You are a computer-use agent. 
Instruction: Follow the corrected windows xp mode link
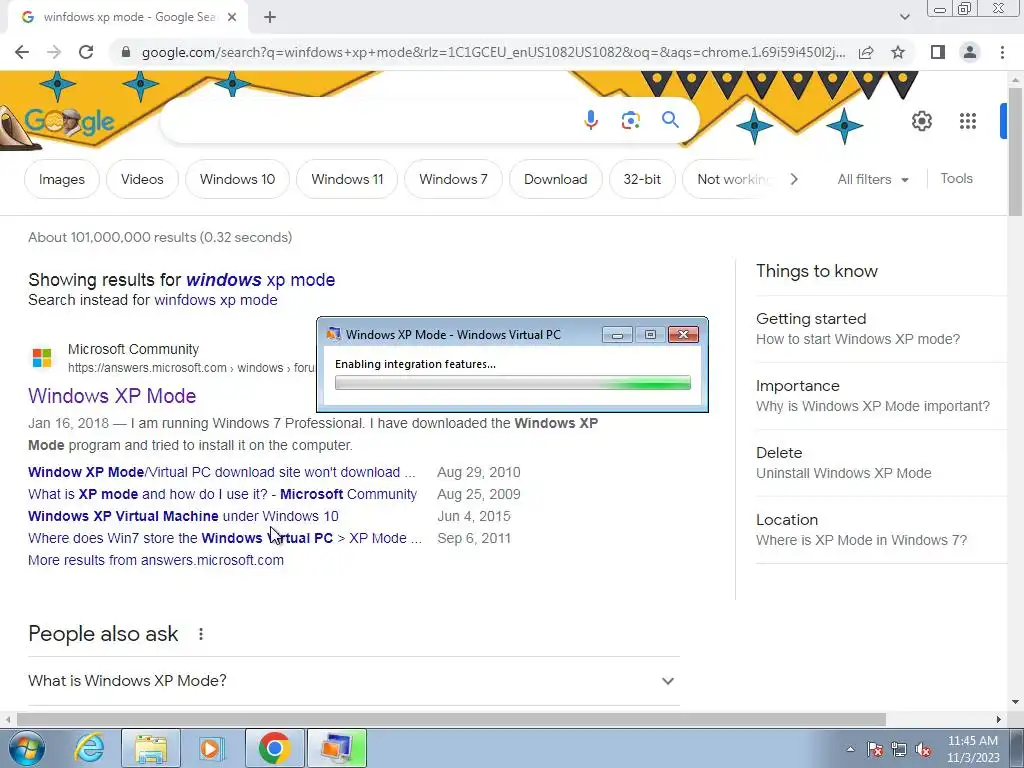[x=261, y=280]
